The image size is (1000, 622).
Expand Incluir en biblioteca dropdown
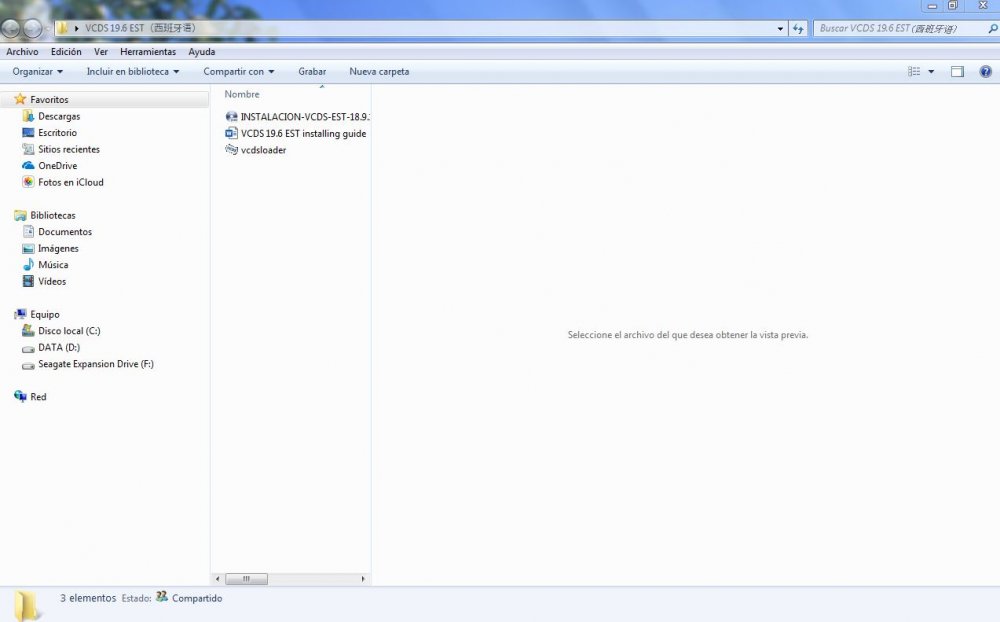click(x=133, y=71)
